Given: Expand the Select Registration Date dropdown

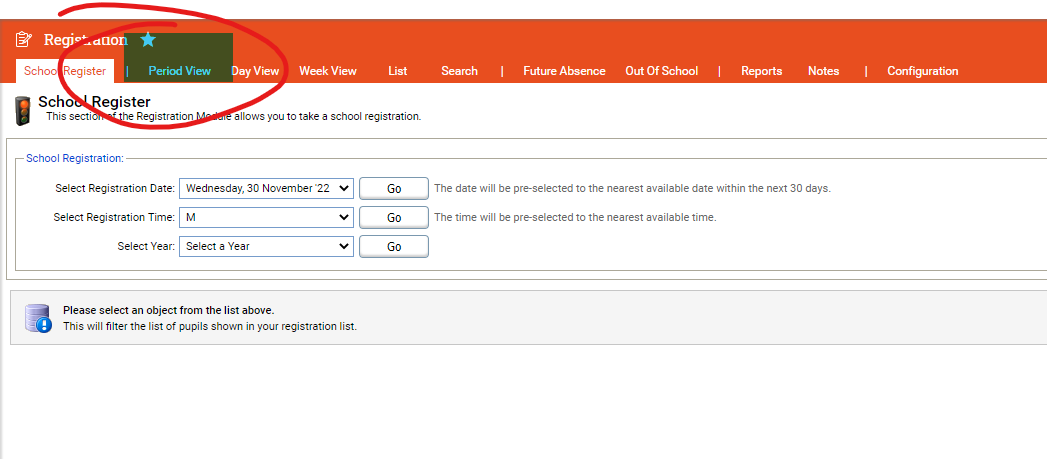Looking at the screenshot, I should pyautogui.click(x=266, y=188).
